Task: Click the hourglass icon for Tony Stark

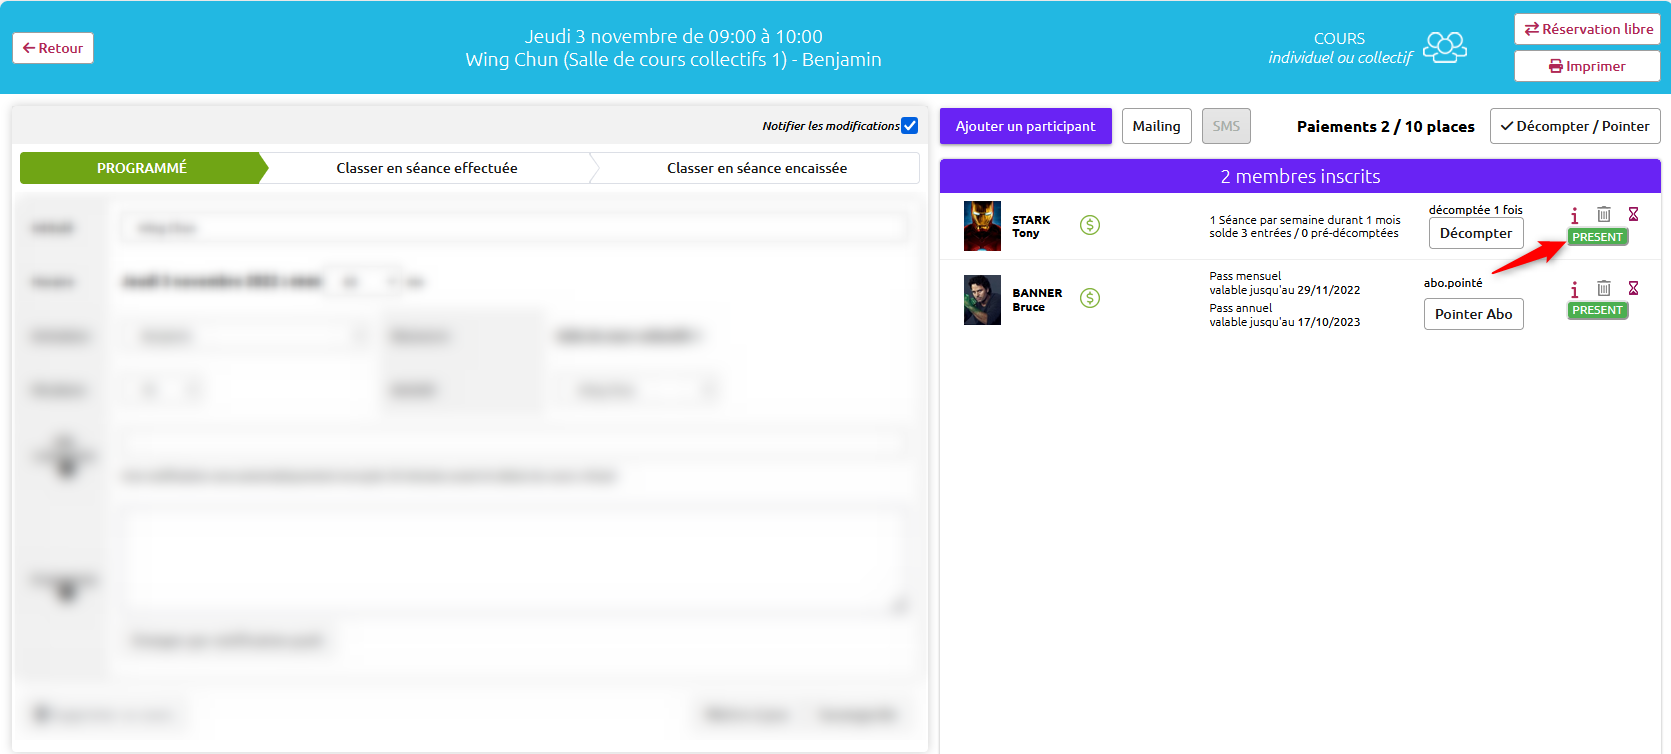Action: coord(1633,214)
